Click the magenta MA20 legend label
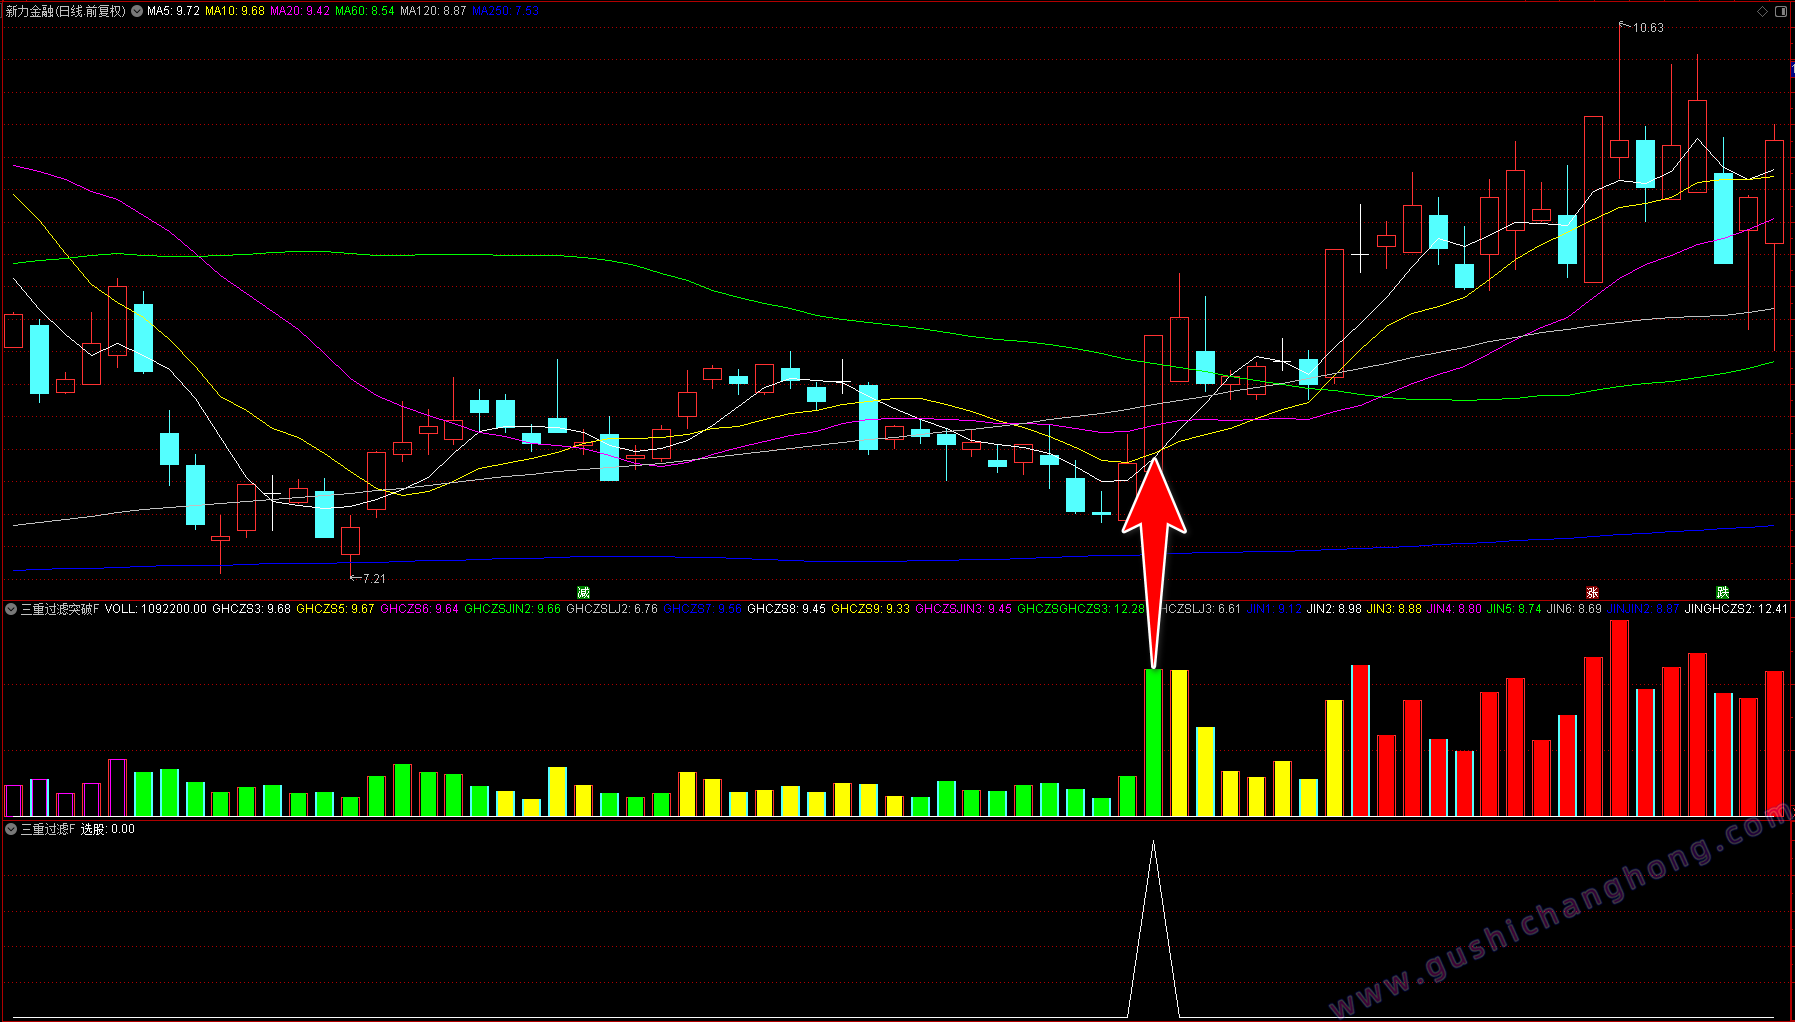1795x1022 pixels. (x=300, y=12)
